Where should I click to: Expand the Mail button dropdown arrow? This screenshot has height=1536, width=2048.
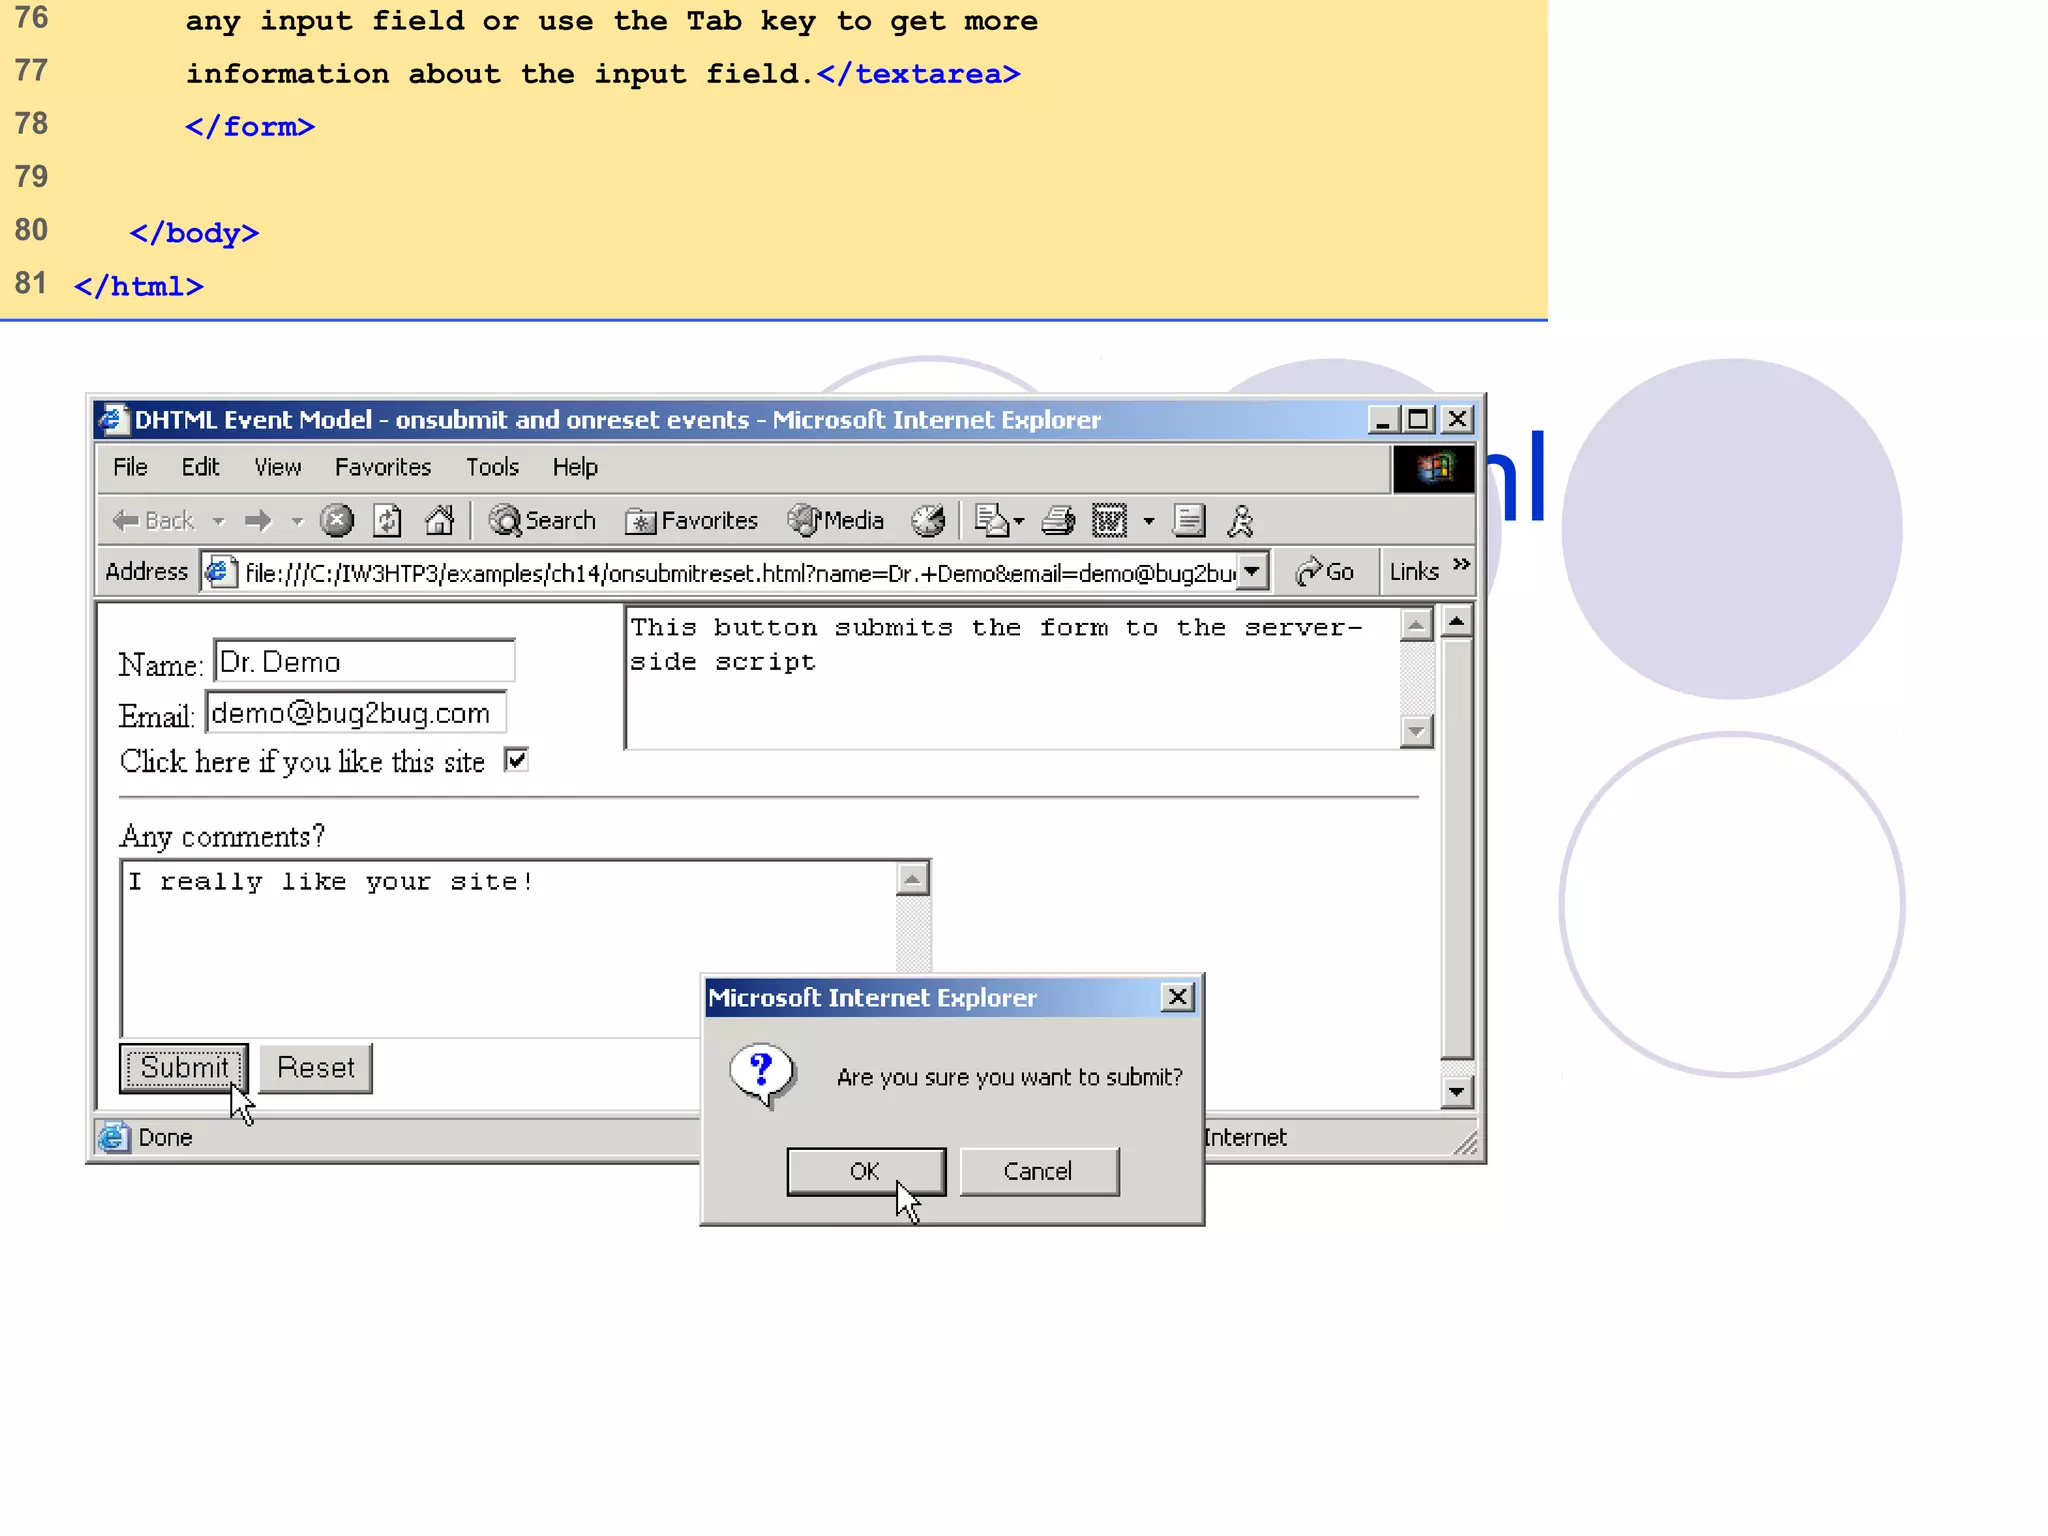pyautogui.click(x=1019, y=522)
